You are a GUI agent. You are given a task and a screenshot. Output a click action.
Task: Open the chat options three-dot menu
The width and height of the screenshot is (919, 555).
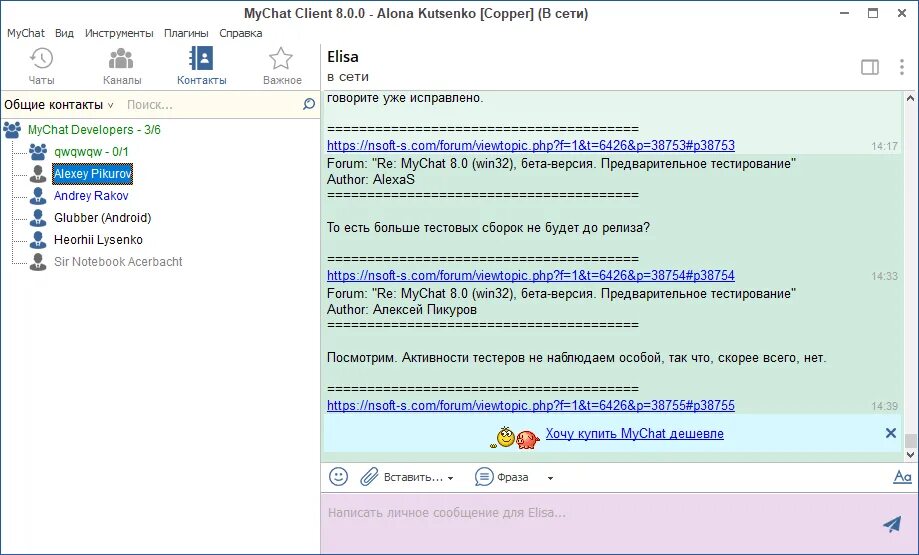[x=901, y=67]
